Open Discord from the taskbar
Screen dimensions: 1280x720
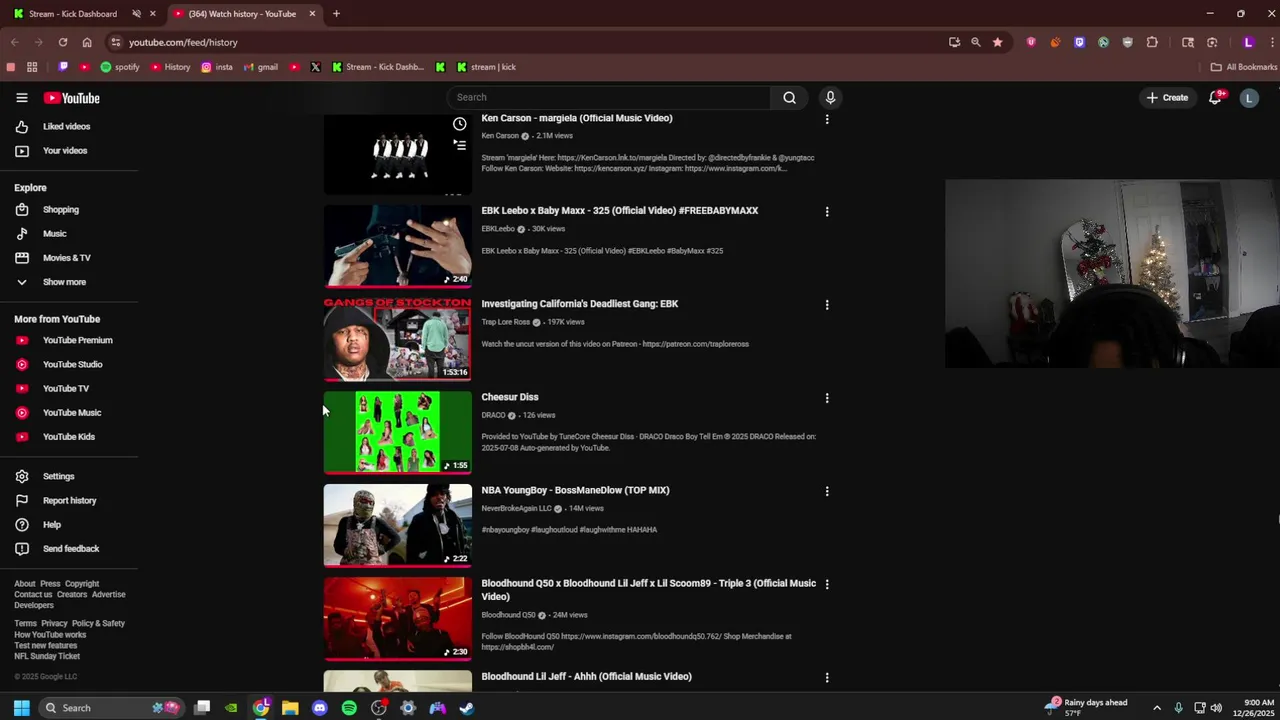coord(320,708)
